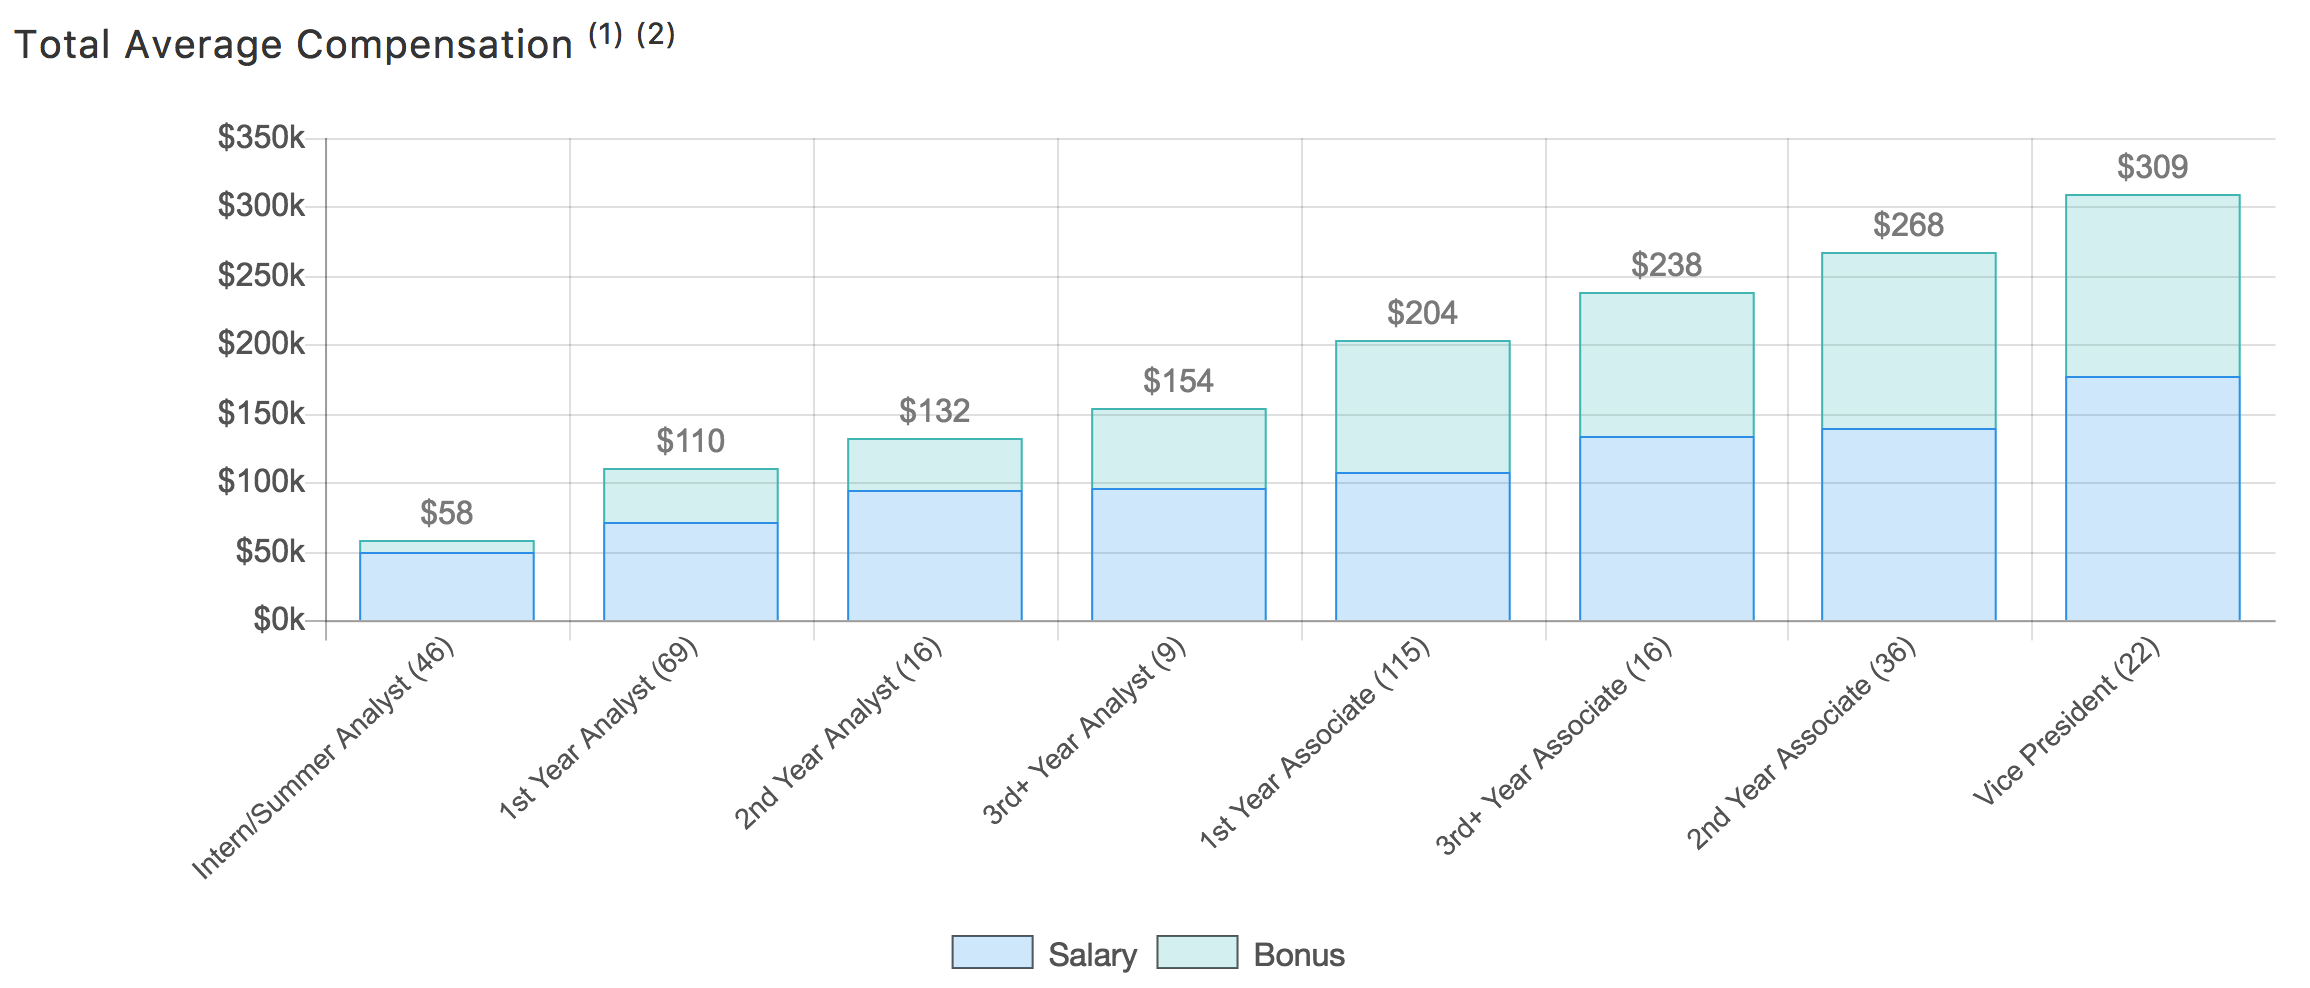Click the Salary legend color swatch
2310x988 pixels.
click(992, 952)
